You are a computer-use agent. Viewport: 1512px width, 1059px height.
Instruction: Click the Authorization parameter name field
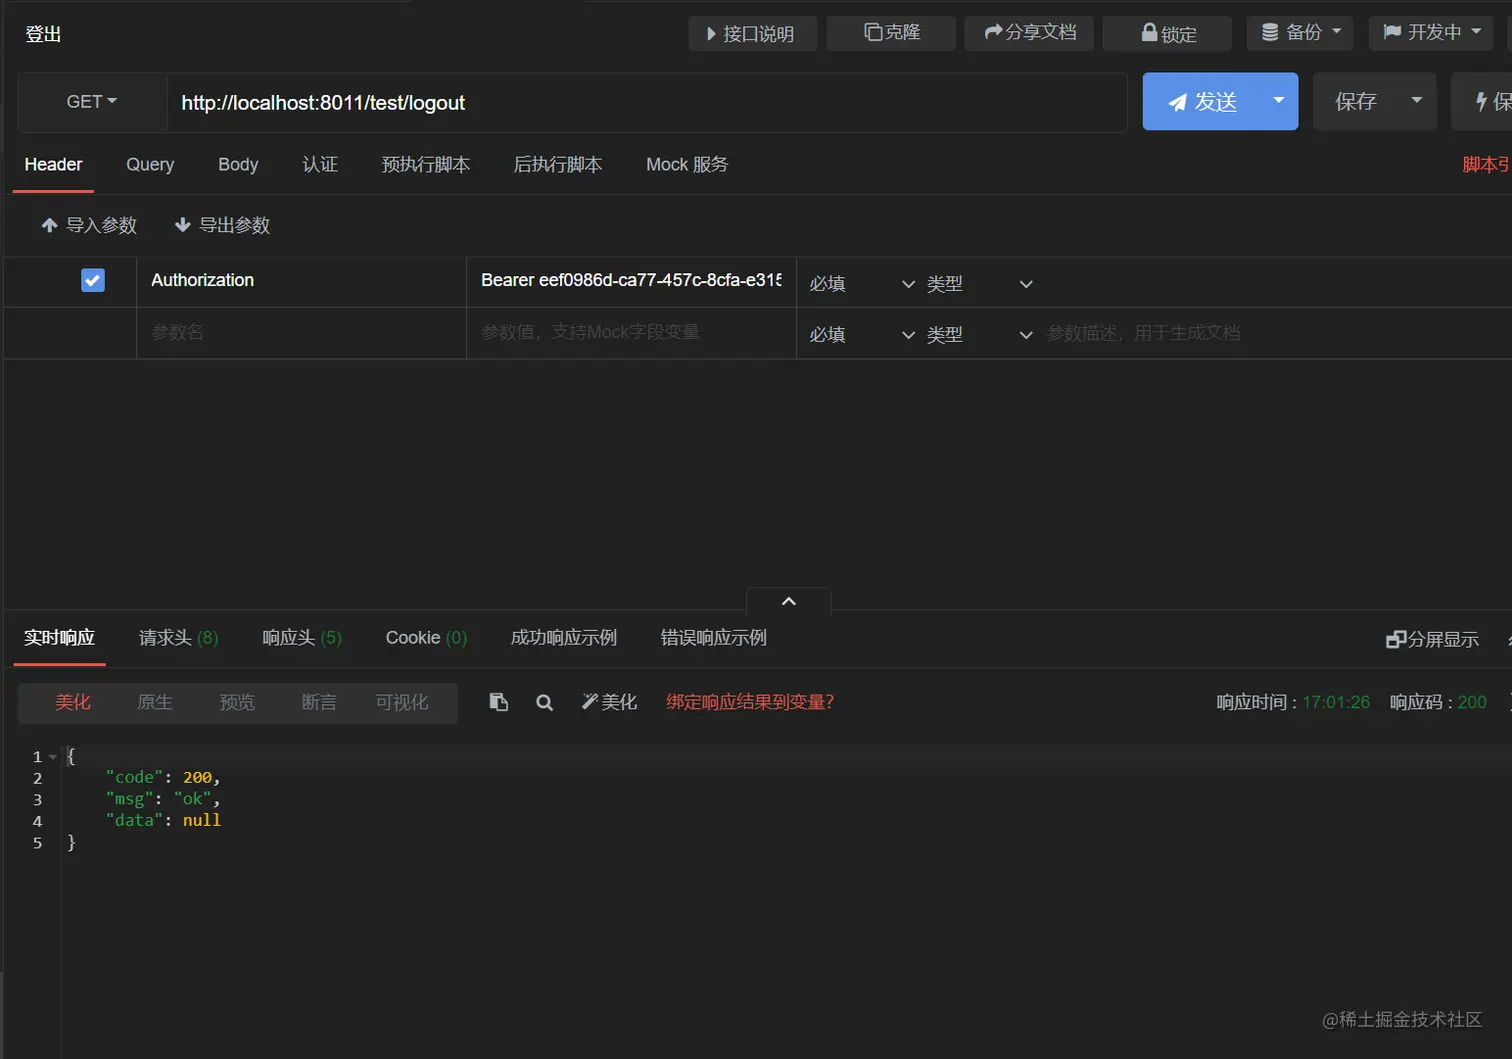tap(301, 281)
